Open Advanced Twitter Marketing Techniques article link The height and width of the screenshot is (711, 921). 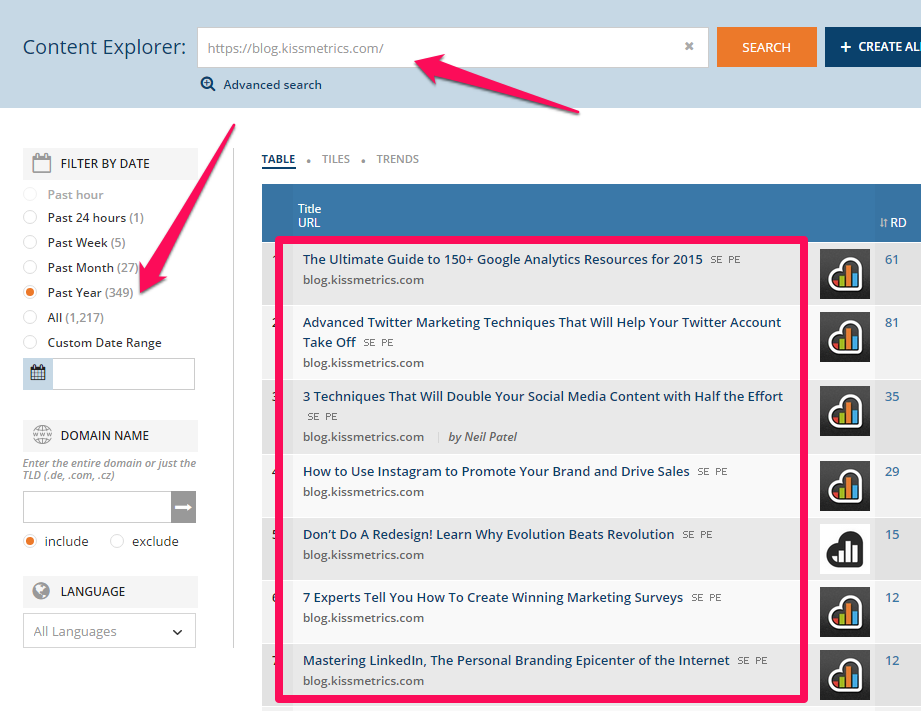(542, 332)
